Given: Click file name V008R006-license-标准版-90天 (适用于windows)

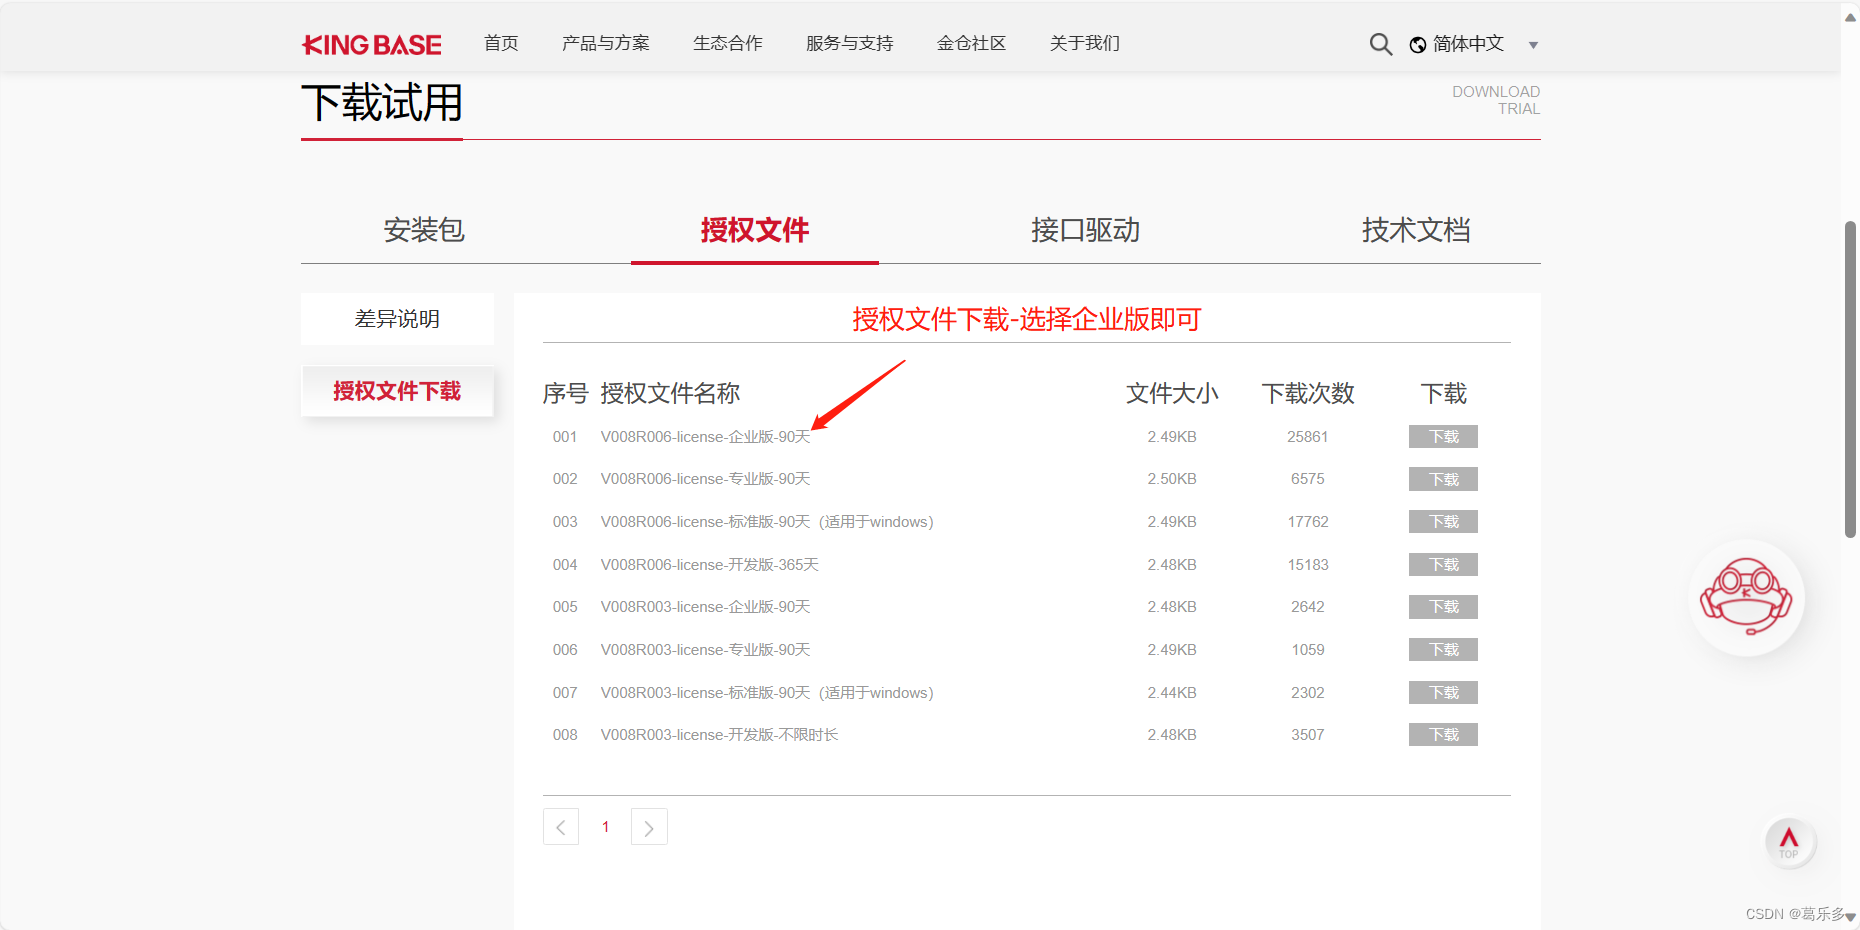Looking at the screenshot, I should click(x=767, y=522).
